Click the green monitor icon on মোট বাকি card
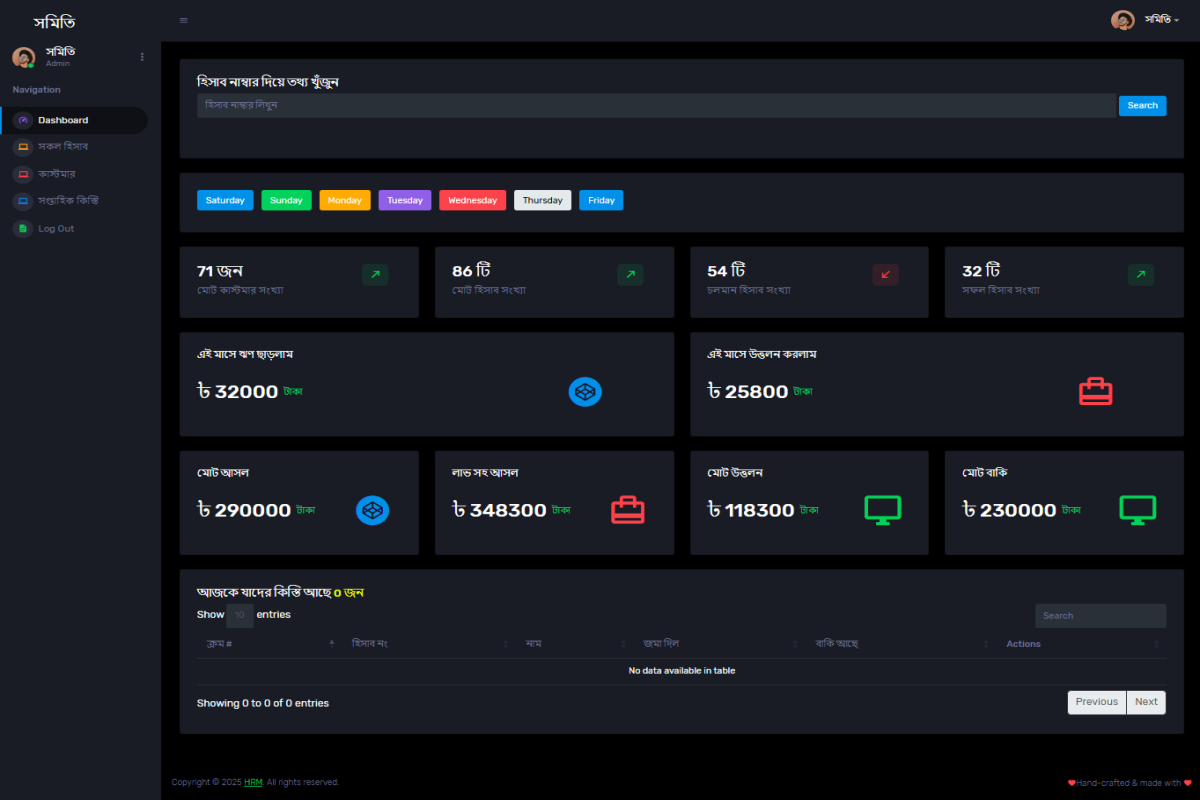This screenshot has height=800, width=1200. click(x=1138, y=509)
